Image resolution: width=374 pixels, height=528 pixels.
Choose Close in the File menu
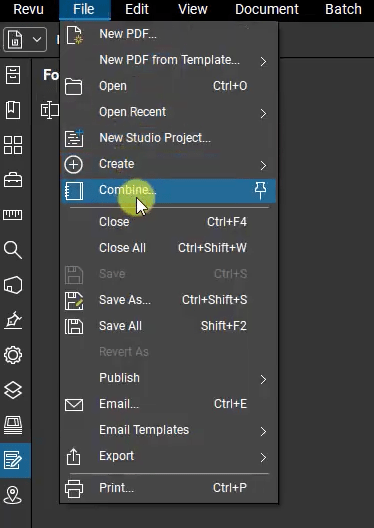point(169,222)
